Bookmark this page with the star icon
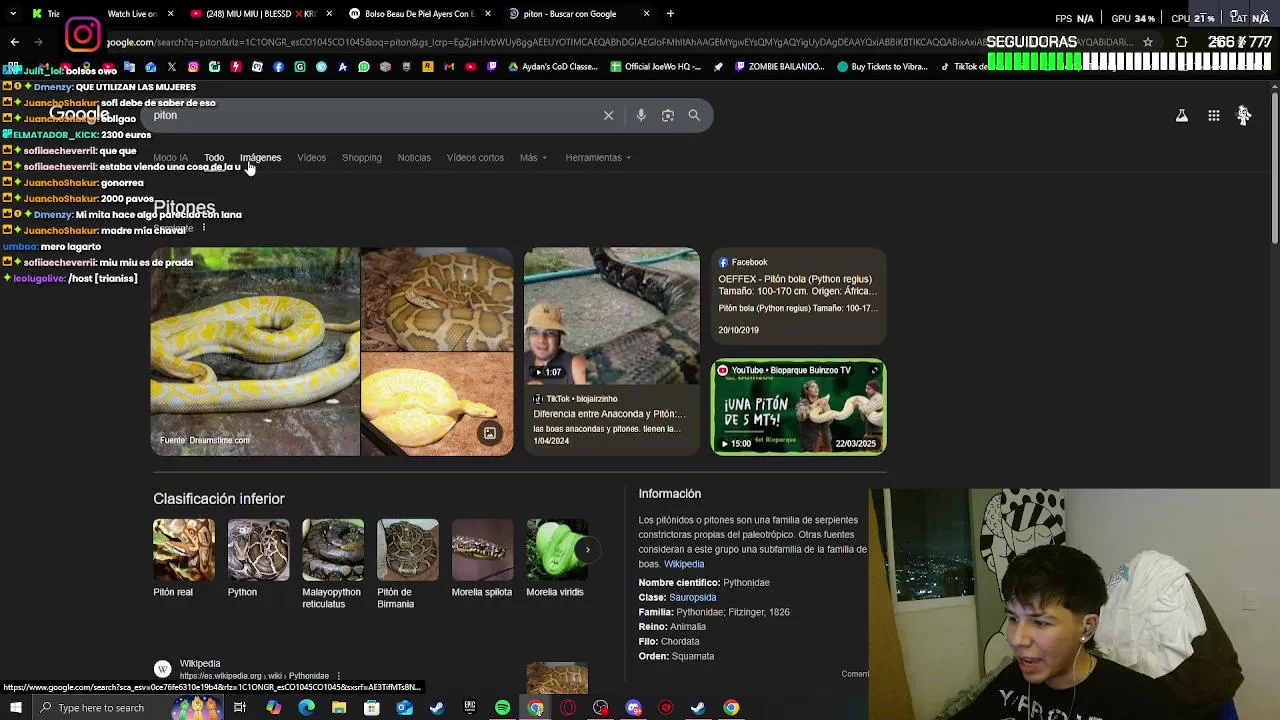1280x720 pixels. pyautogui.click(x=1148, y=42)
